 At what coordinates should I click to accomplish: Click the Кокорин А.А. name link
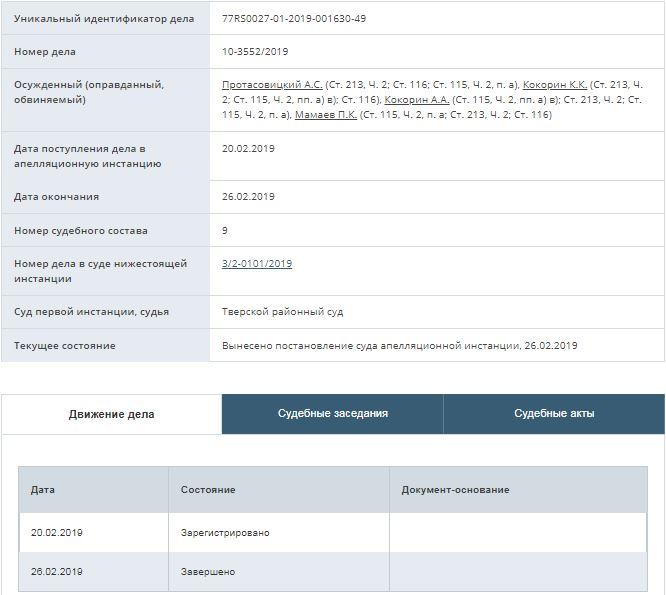click(x=416, y=100)
